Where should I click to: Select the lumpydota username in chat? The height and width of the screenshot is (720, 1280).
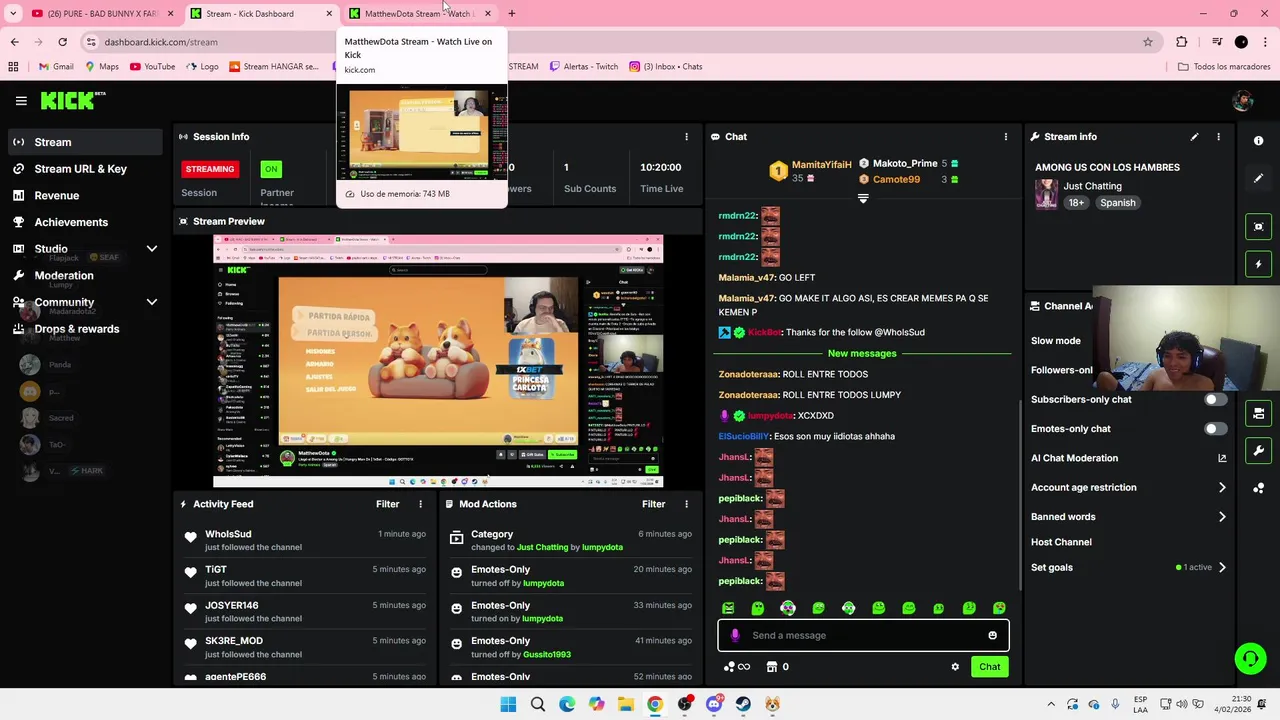770,416
